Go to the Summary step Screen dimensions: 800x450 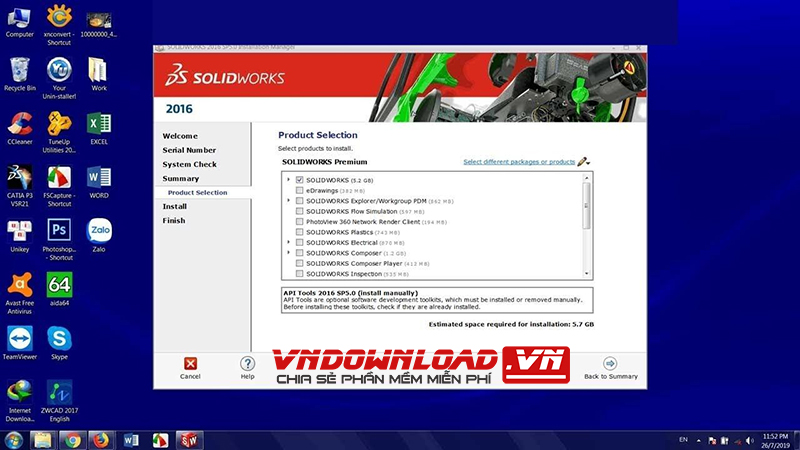pos(181,179)
